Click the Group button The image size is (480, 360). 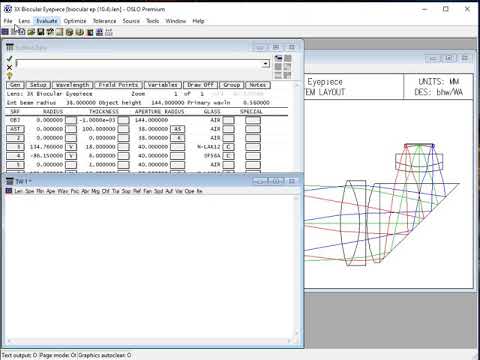[x=232, y=85]
